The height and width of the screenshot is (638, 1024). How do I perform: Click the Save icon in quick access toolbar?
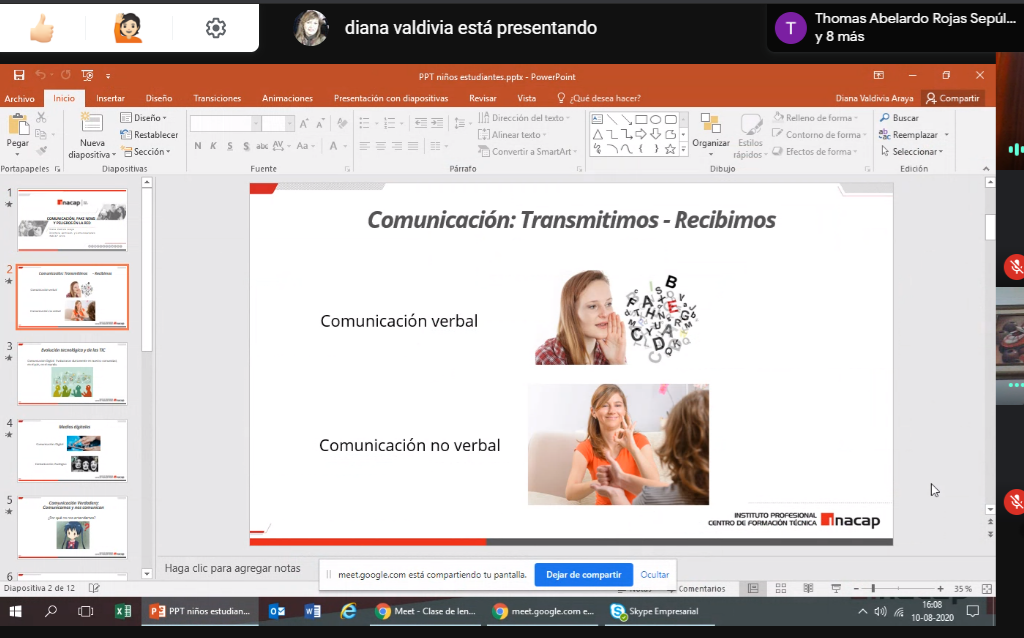click(x=19, y=76)
